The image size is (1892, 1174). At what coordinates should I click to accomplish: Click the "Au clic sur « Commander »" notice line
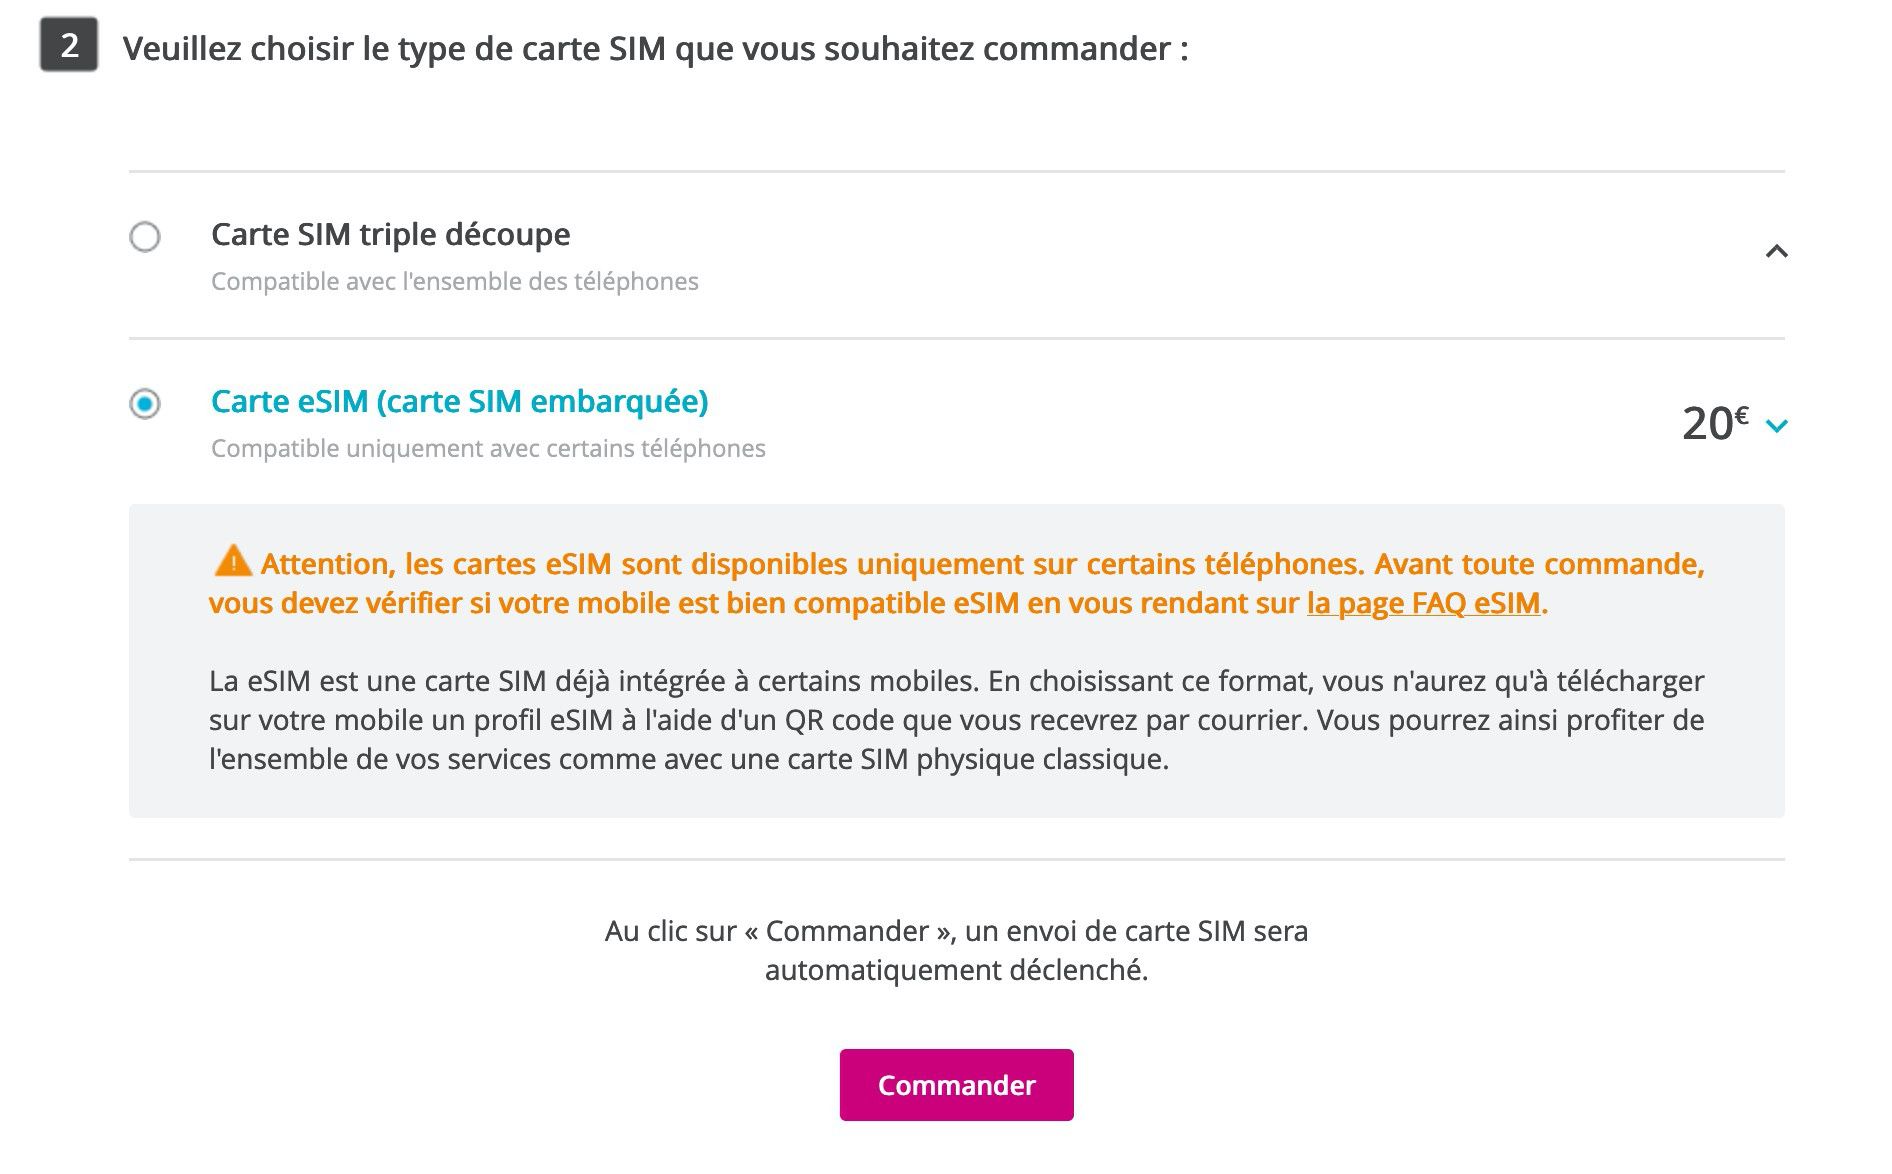[x=956, y=932]
